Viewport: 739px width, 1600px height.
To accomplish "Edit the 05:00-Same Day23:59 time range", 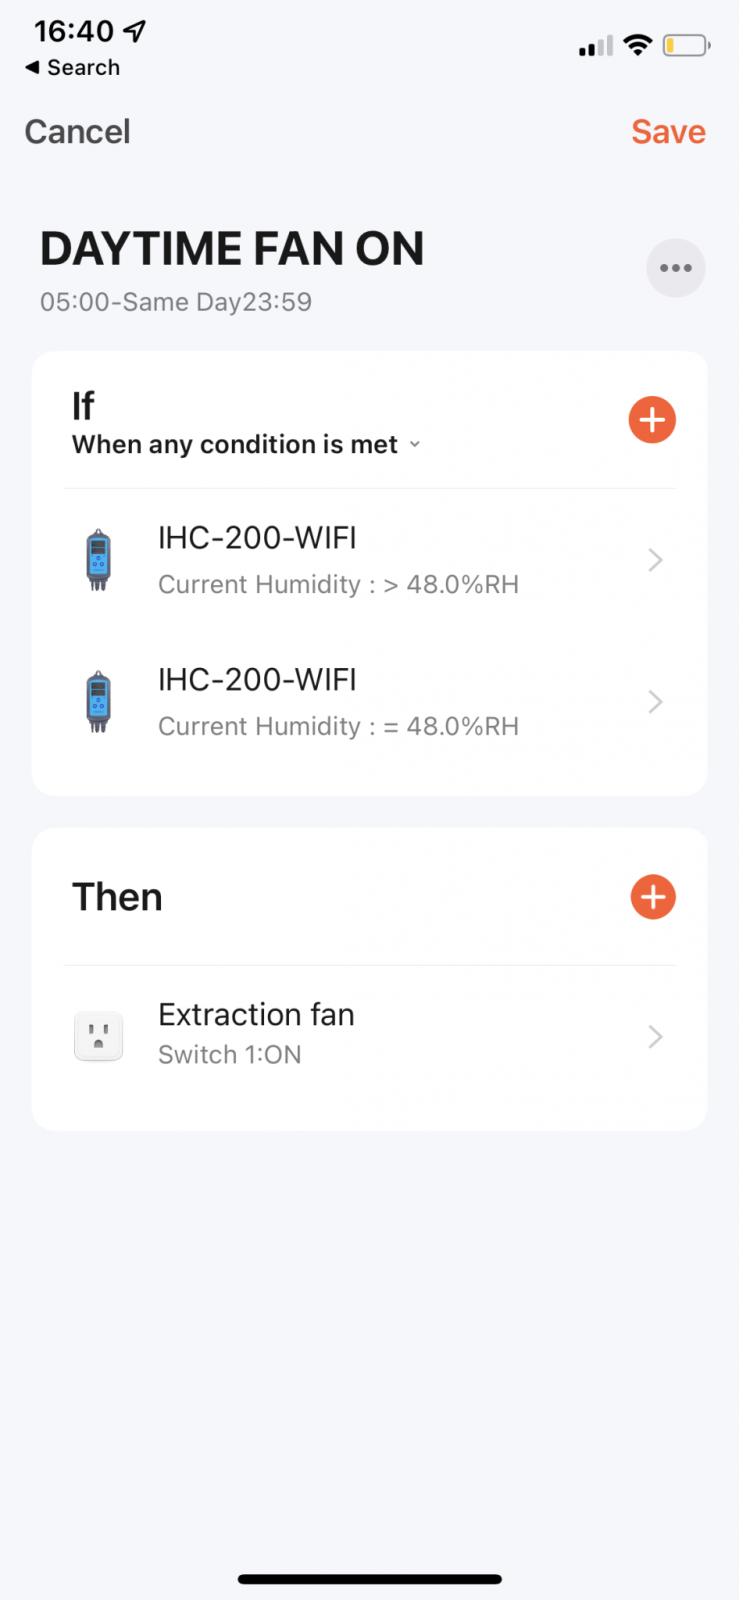I will coord(176,302).
